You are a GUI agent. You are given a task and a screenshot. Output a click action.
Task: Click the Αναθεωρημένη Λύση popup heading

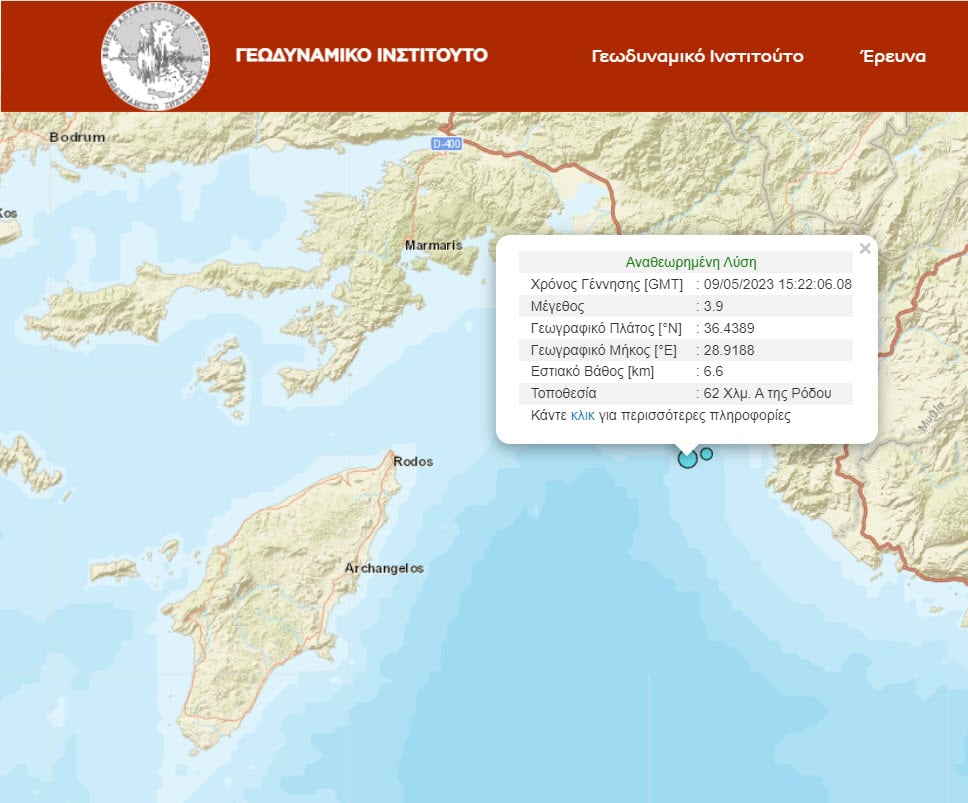point(691,262)
